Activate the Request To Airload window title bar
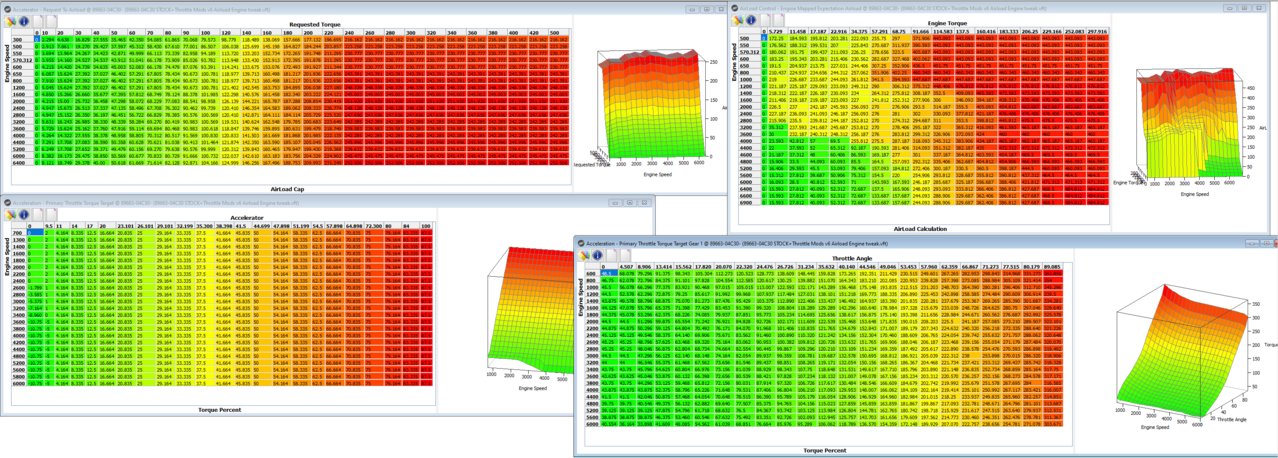This screenshot has width=1278, height=458. click(363, 9)
